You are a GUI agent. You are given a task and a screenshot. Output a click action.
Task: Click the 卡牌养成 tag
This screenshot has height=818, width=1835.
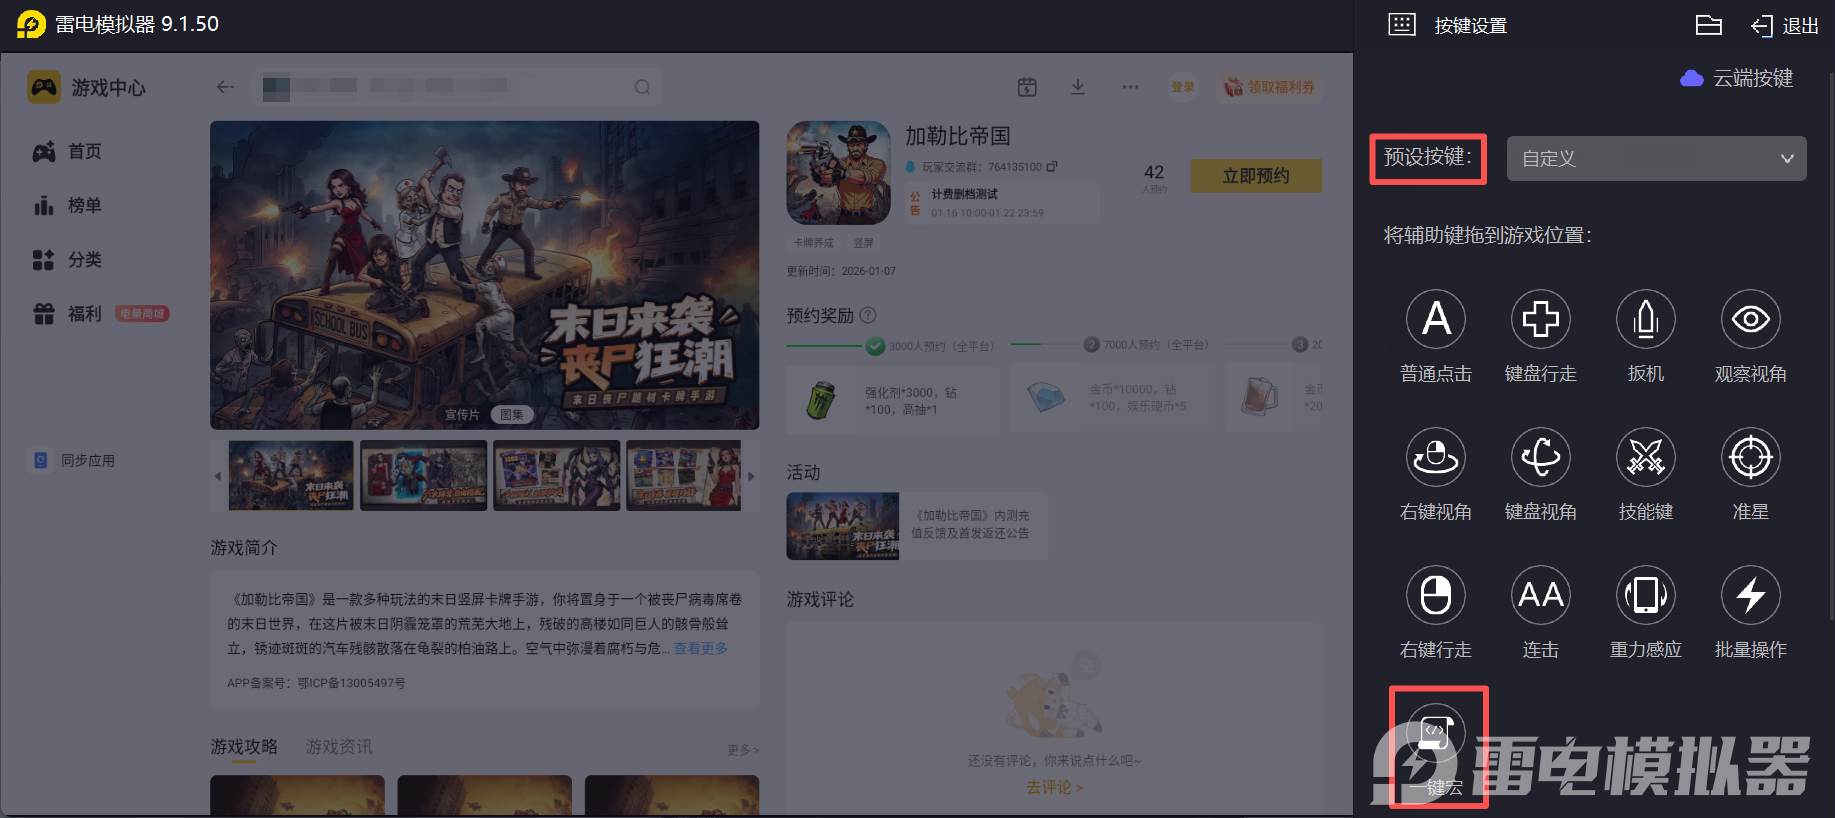(x=813, y=243)
